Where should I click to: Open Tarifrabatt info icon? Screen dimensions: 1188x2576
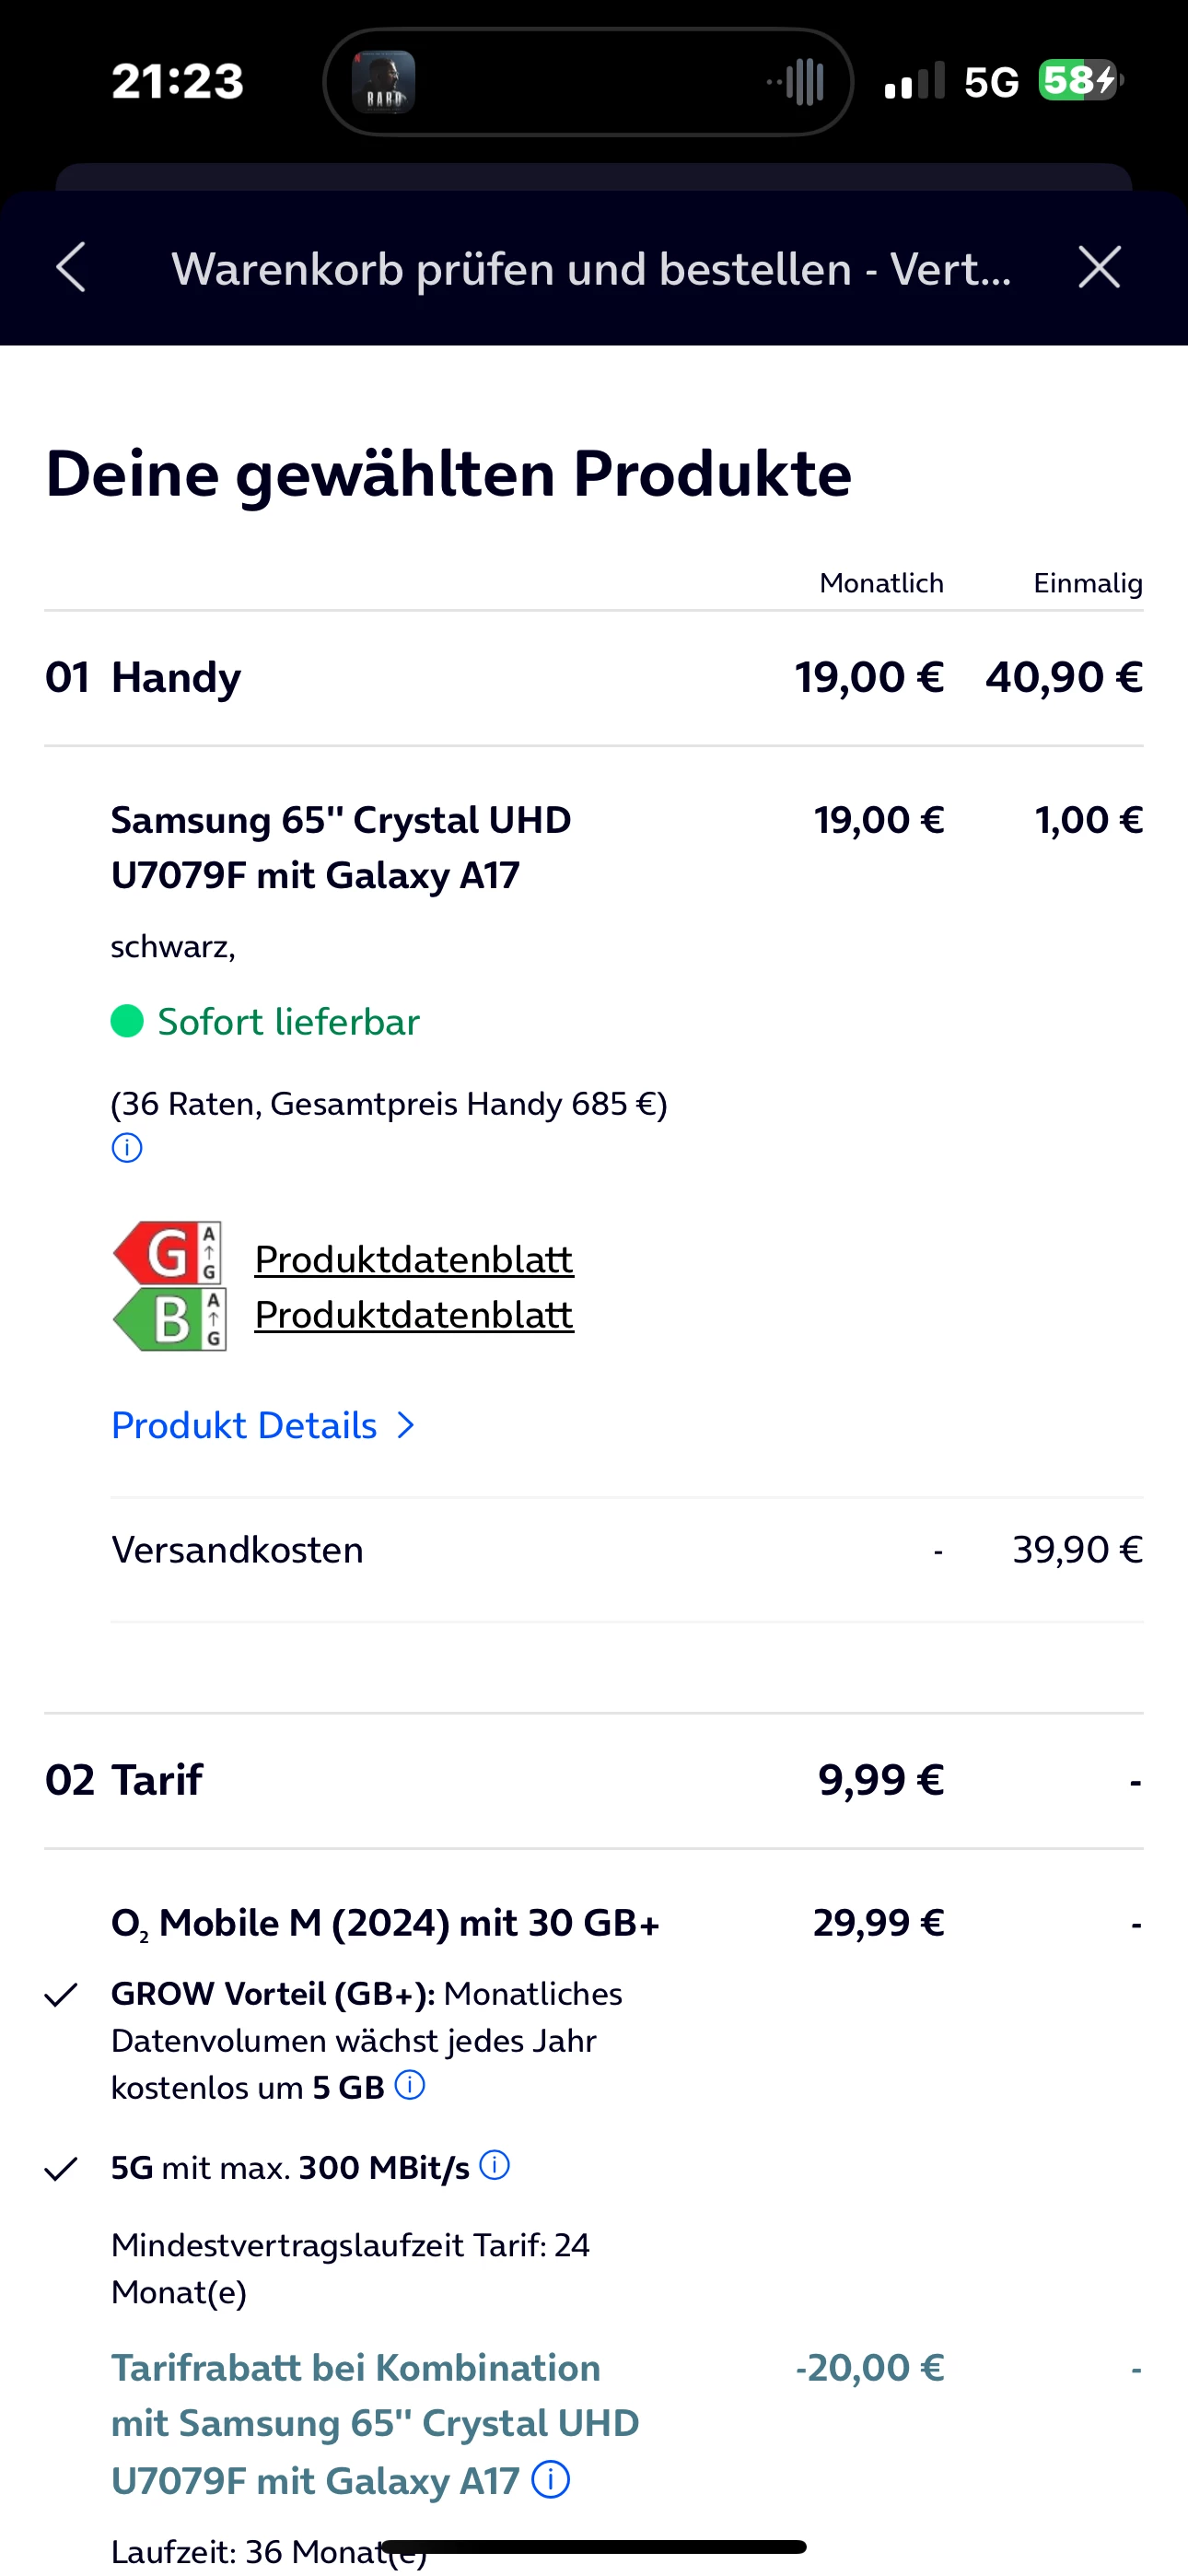point(551,2480)
